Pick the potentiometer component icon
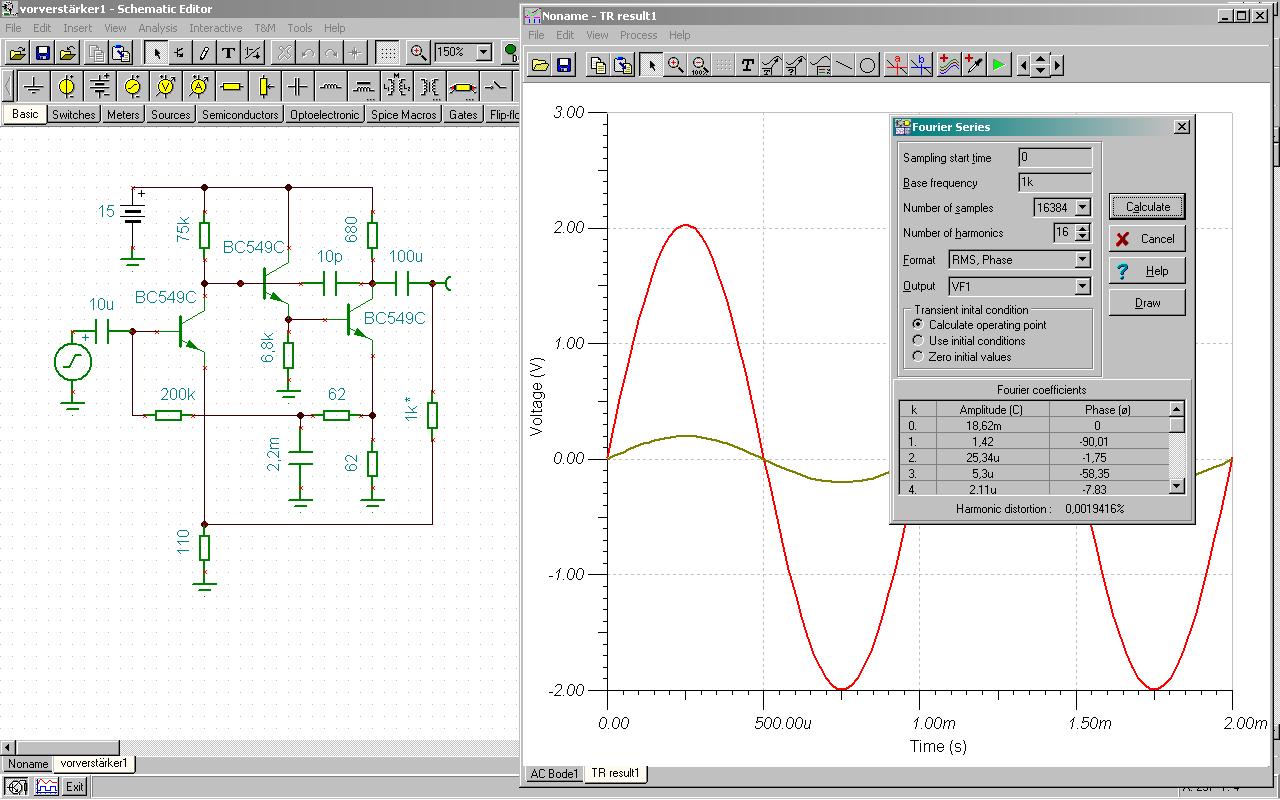The width and height of the screenshot is (1280, 800). (265, 87)
